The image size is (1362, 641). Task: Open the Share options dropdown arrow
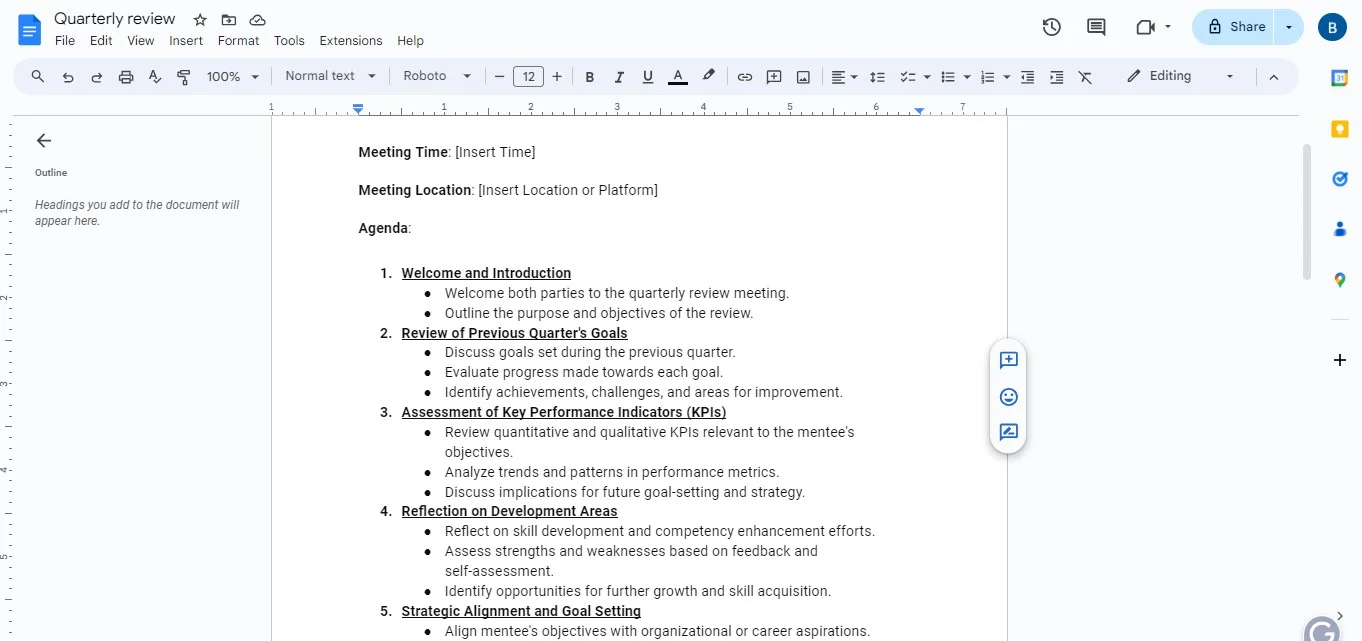[x=1289, y=27]
